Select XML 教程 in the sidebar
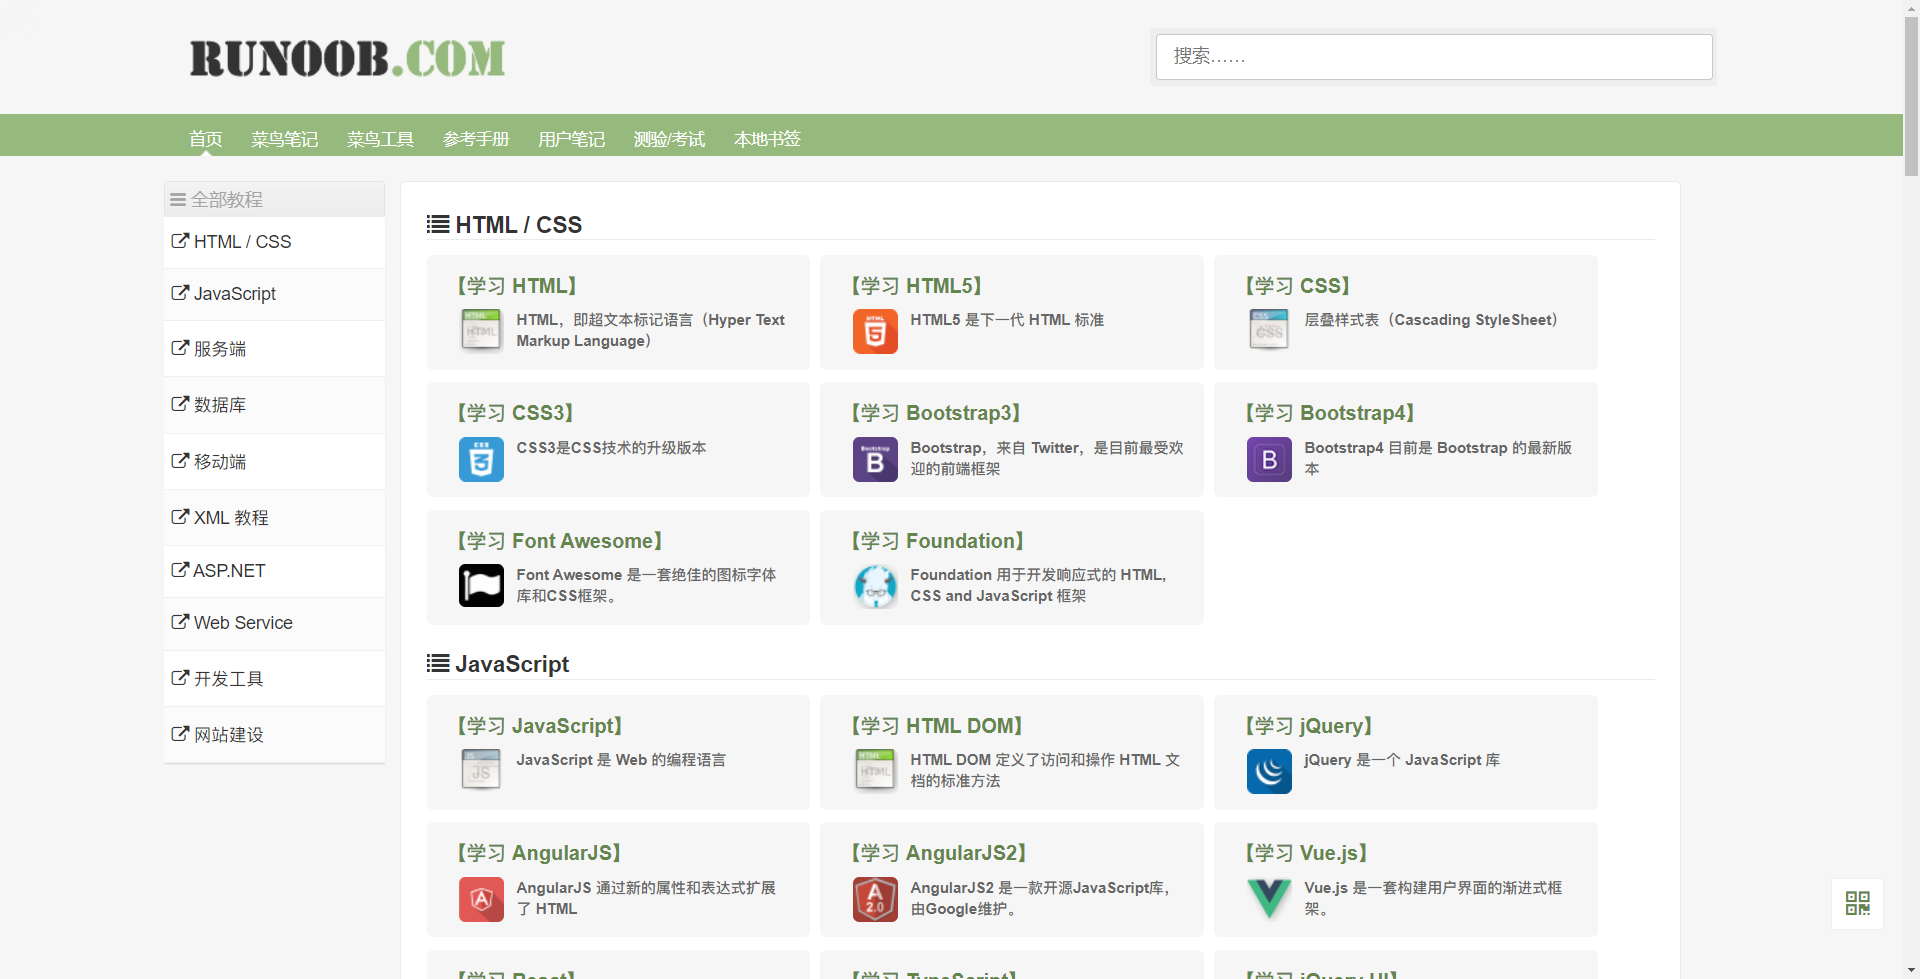Image resolution: width=1920 pixels, height=979 pixels. (274, 518)
